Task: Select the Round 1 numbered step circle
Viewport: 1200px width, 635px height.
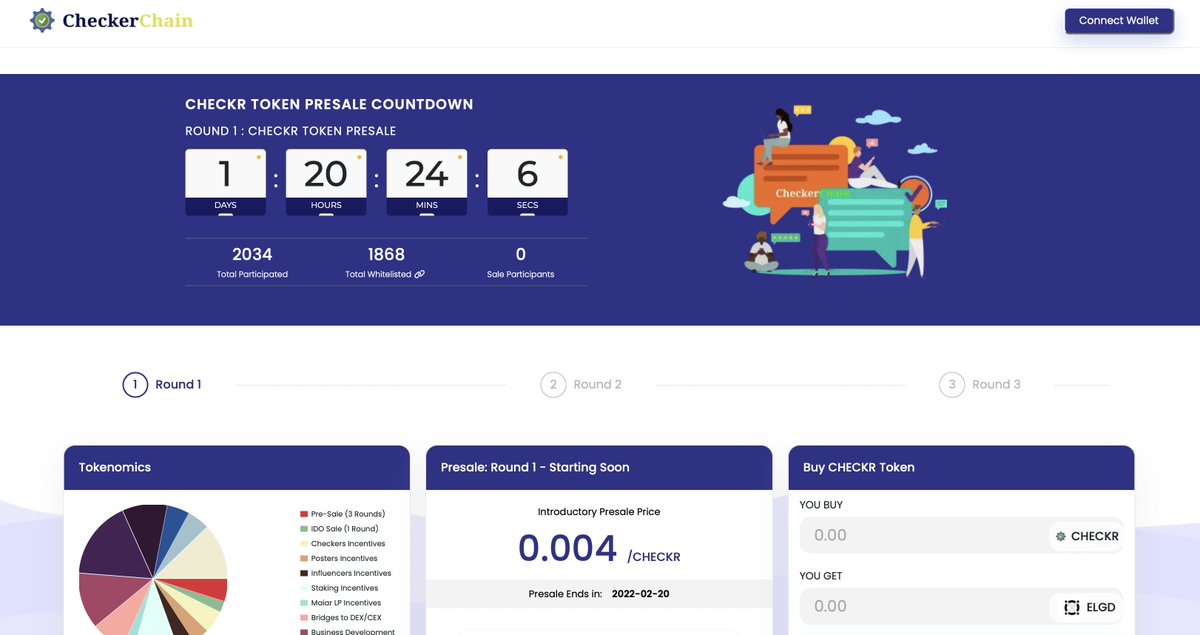Action: pyautogui.click(x=134, y=384)
